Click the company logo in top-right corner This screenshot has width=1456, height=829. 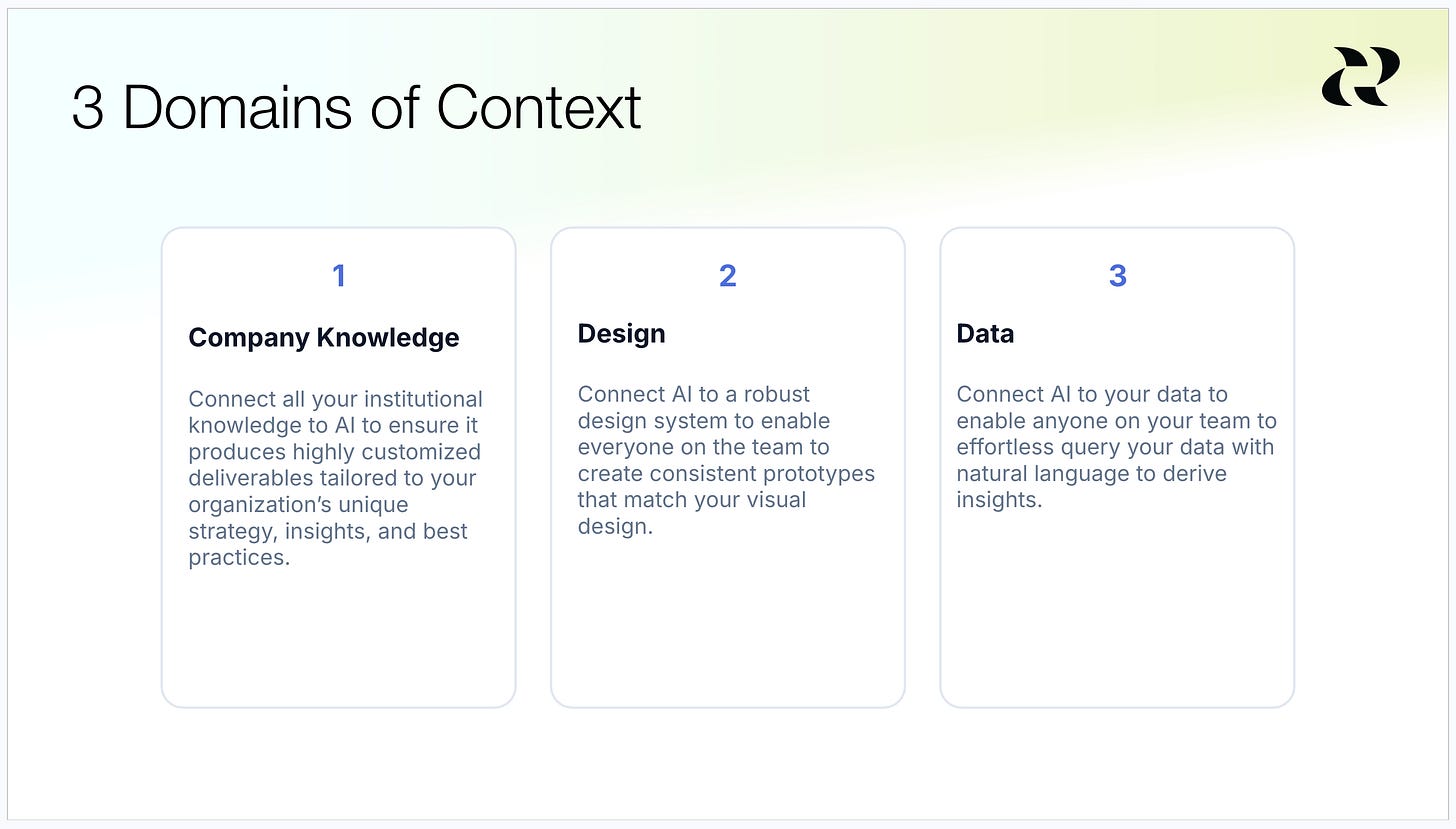[1360, 76]
